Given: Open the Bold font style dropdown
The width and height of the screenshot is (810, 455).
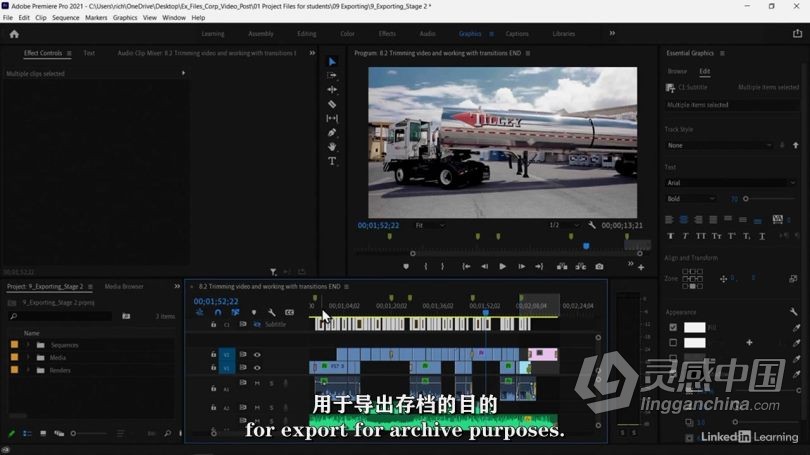Looking at the screenshot, I should point(691,199).
